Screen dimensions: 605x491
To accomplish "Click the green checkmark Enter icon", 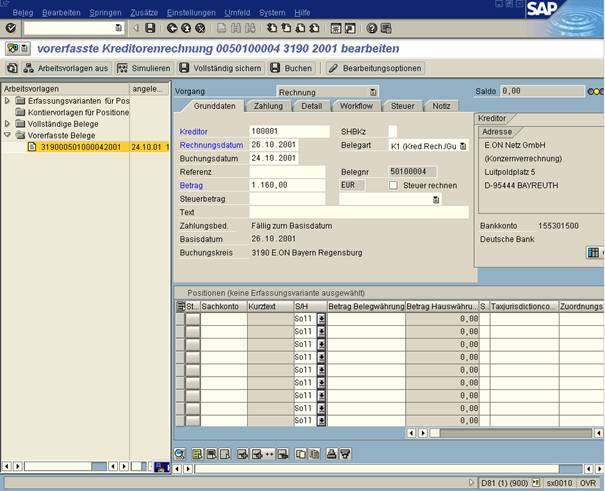I will point(11,28).
